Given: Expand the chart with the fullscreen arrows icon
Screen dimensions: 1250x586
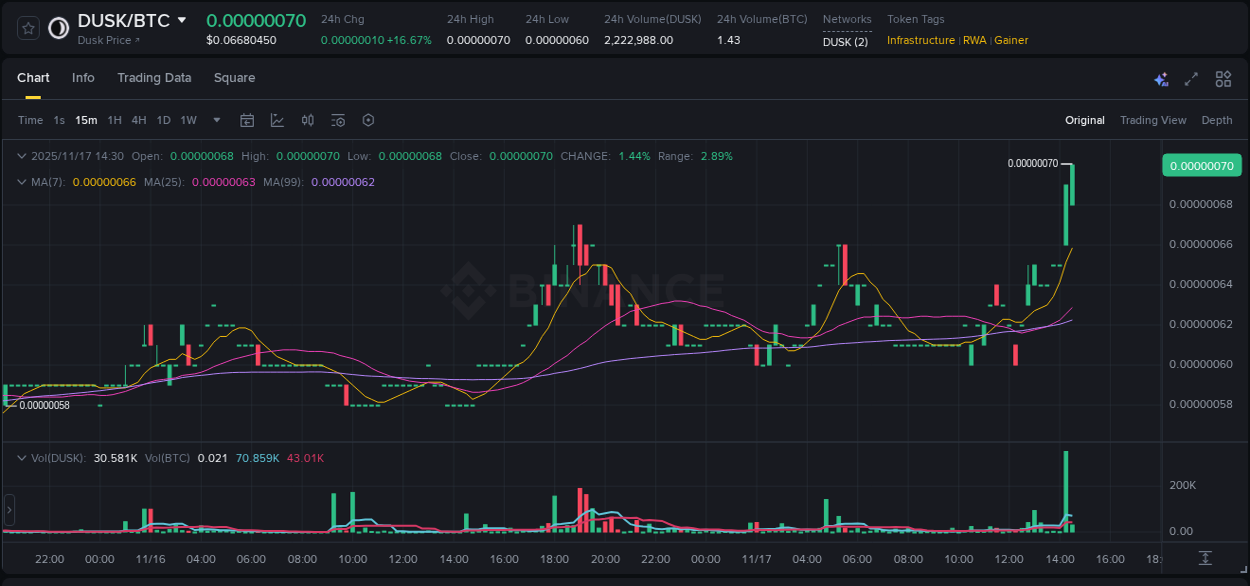Looking at the screenshot, I should tap(1191, 78).
